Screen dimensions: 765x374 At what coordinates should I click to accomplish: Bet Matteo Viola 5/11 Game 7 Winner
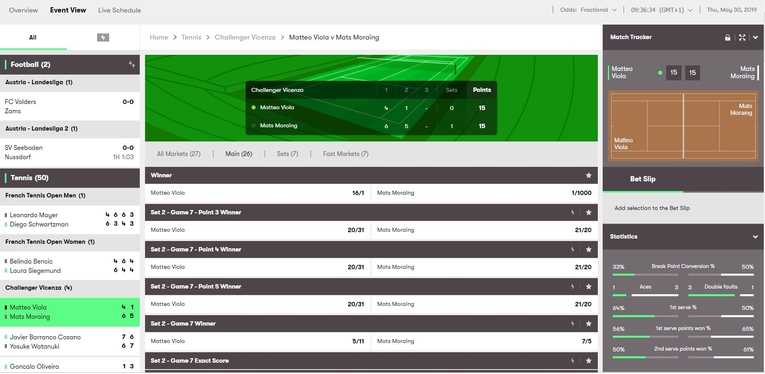pyautogui.click(x=258, y=341)
